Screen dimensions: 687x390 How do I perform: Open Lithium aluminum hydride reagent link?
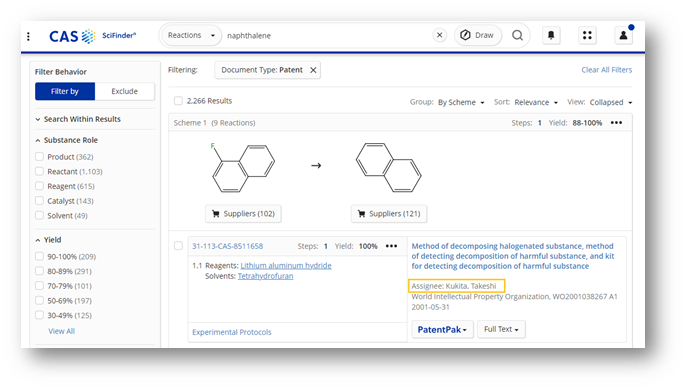click(286, 266)
